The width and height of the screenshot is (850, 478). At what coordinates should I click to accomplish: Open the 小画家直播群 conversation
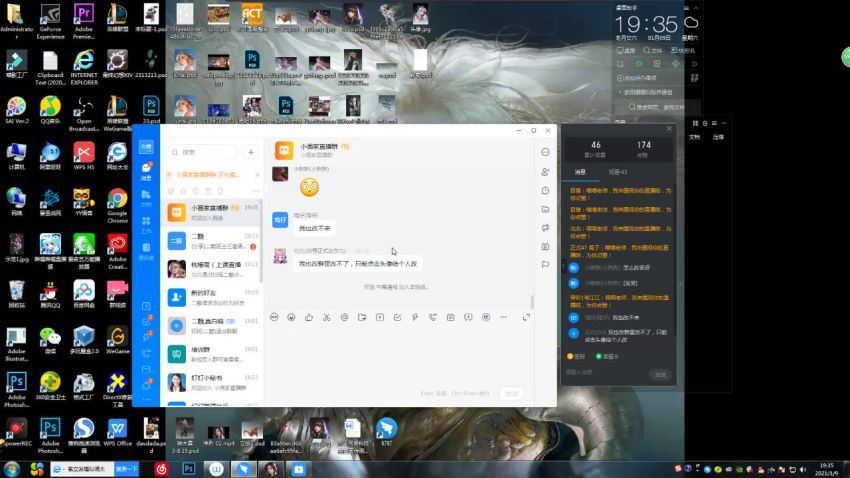coord(212,212)
